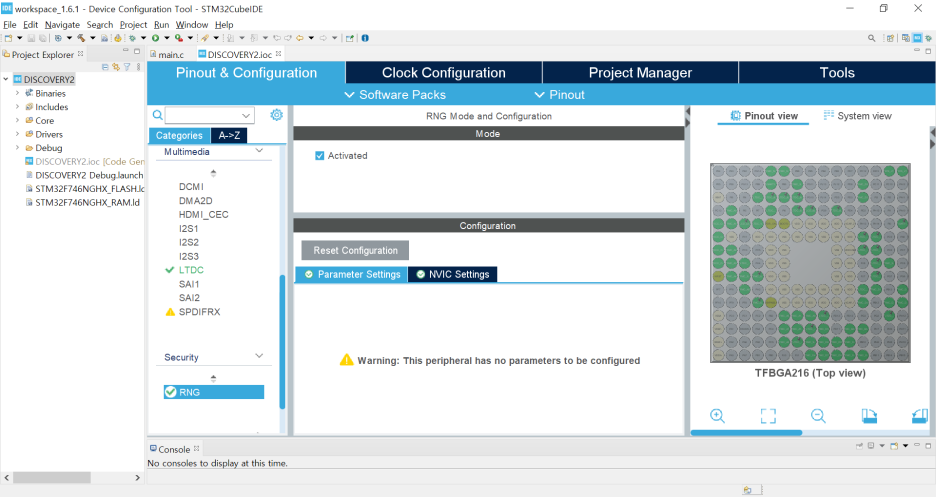
Task: Click the yellow back navigation arrow icon
Action: pyautogui.click(x=300, y=38)
